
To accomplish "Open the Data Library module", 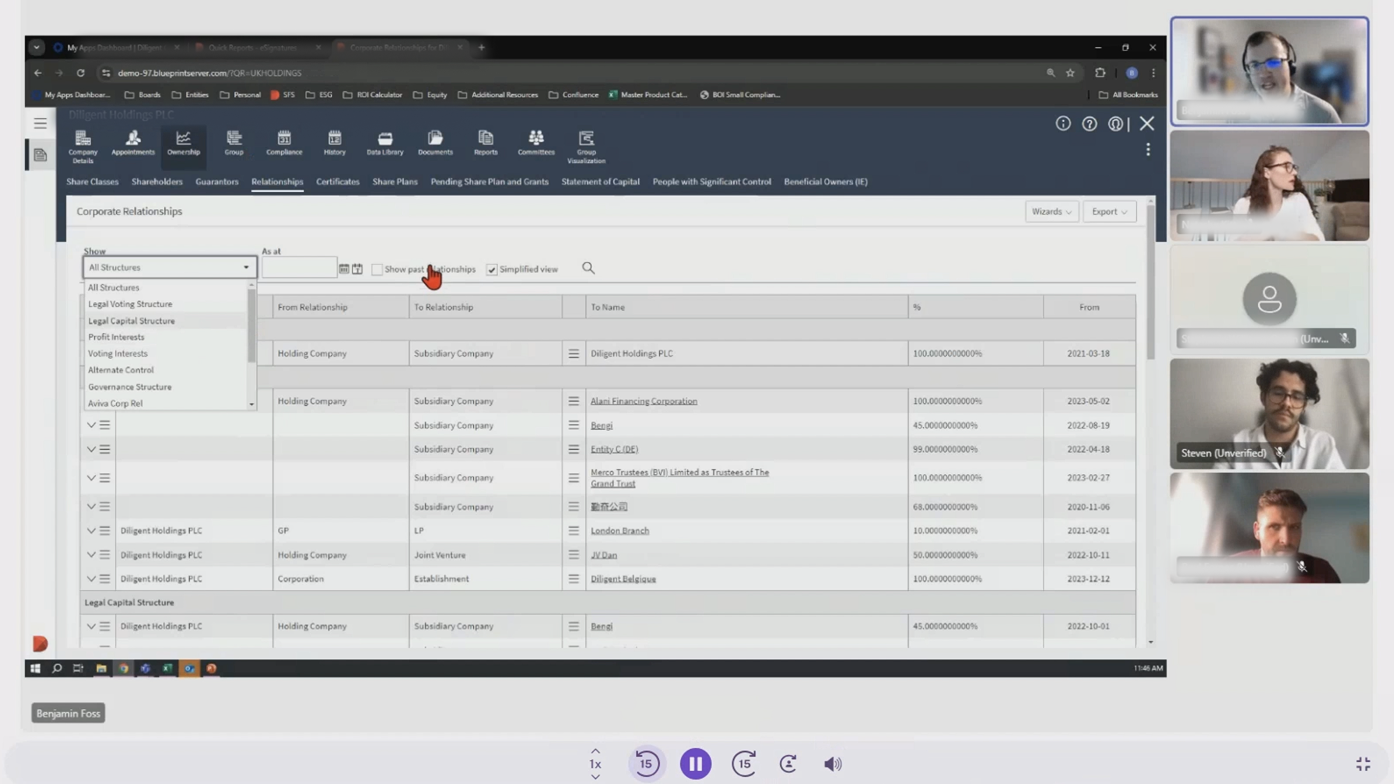I will click(385, 143).
